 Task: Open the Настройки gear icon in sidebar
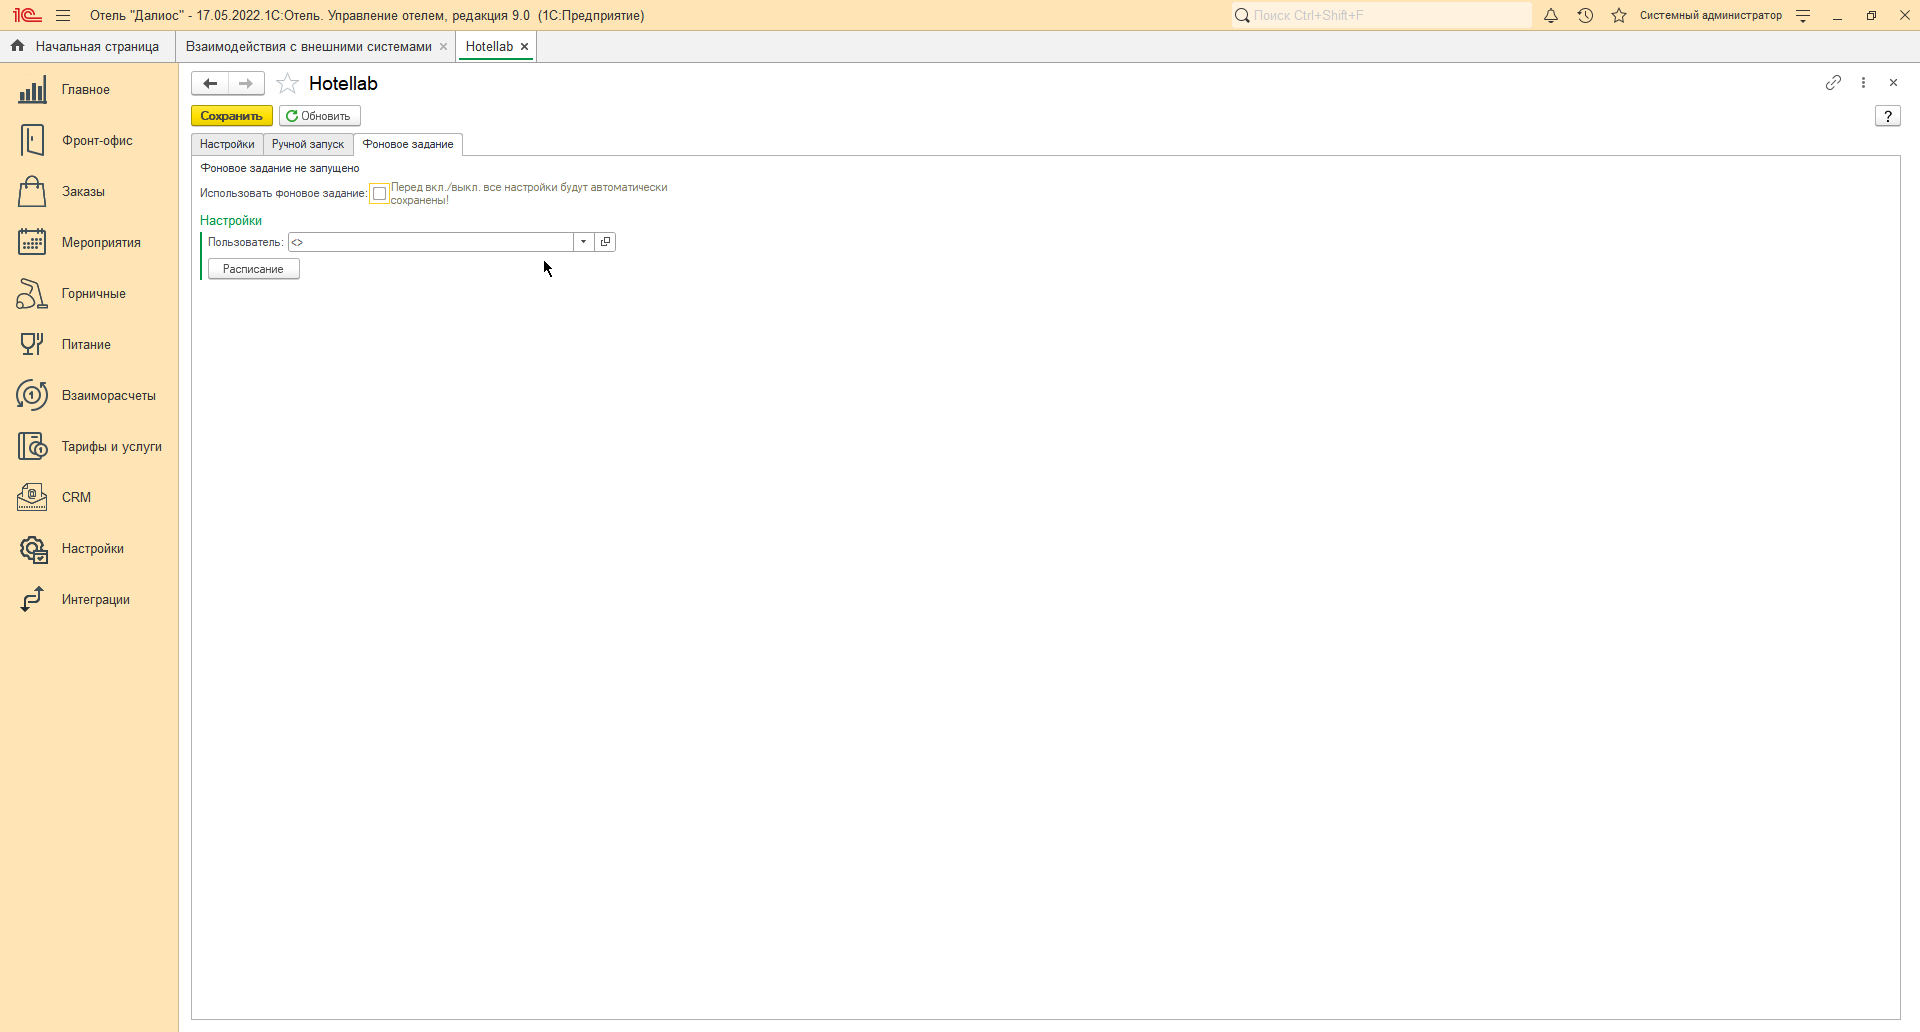(x=32, y=549)
